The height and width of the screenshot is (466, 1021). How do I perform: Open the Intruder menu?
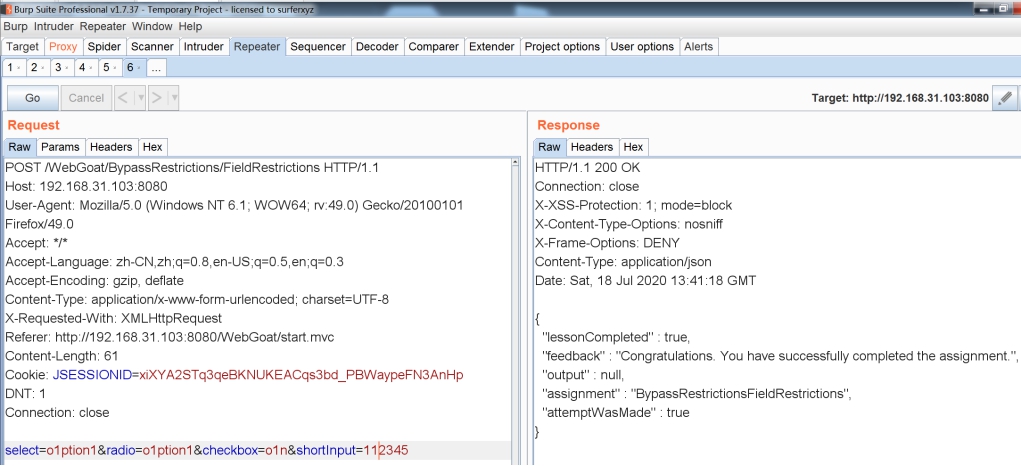[x=55, y=27]
